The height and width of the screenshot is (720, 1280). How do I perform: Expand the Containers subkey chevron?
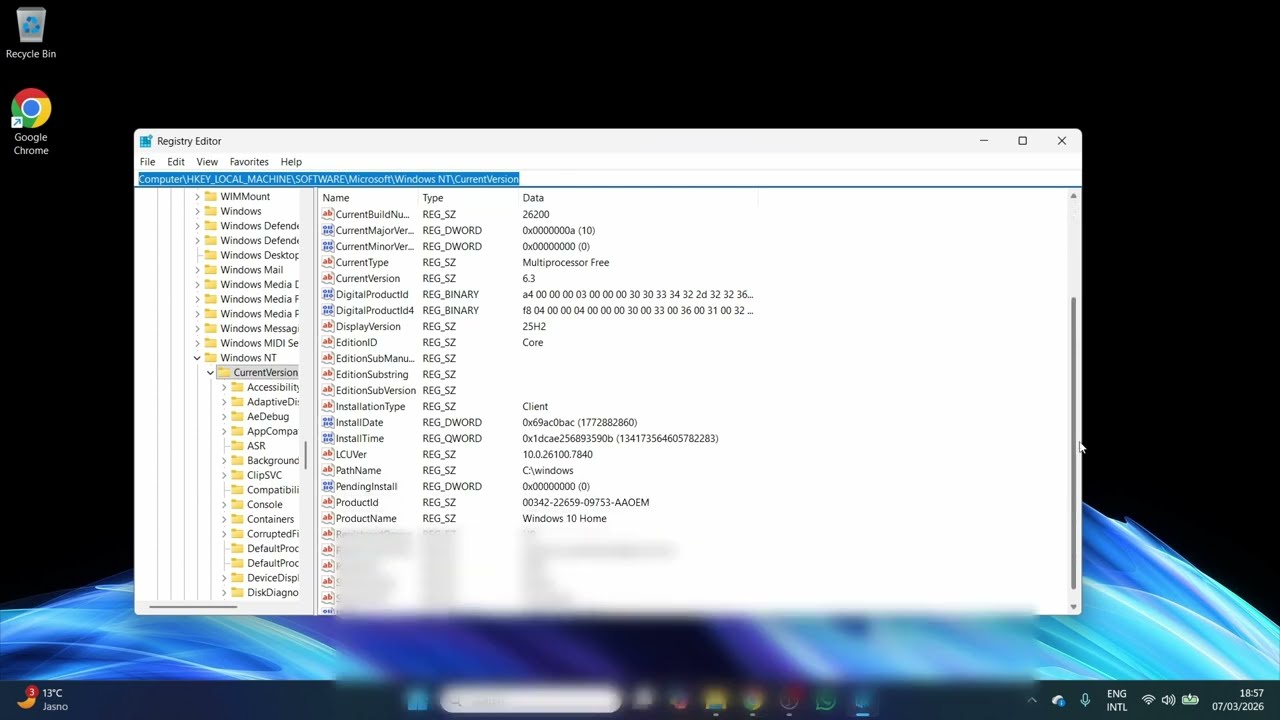click(223, 519)
